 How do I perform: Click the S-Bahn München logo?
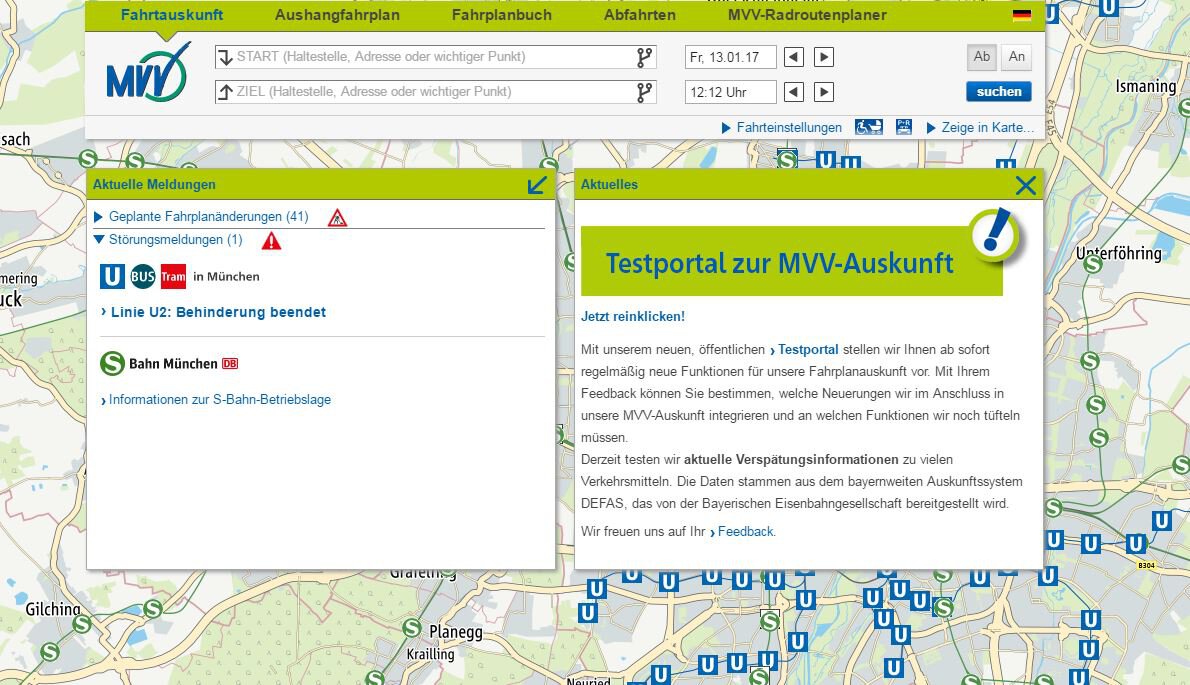click(112, 363)
